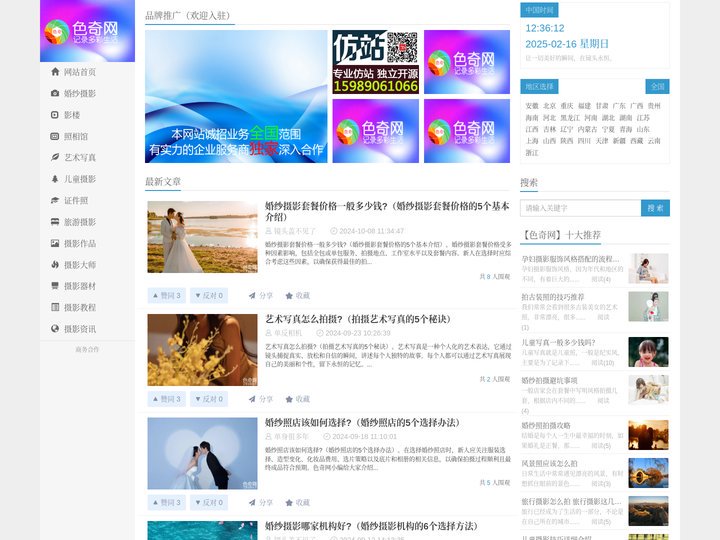The height and width of the screenshot is (540, 720).
Task: Select the 四川 region link
Action: [x=584, y=141]
